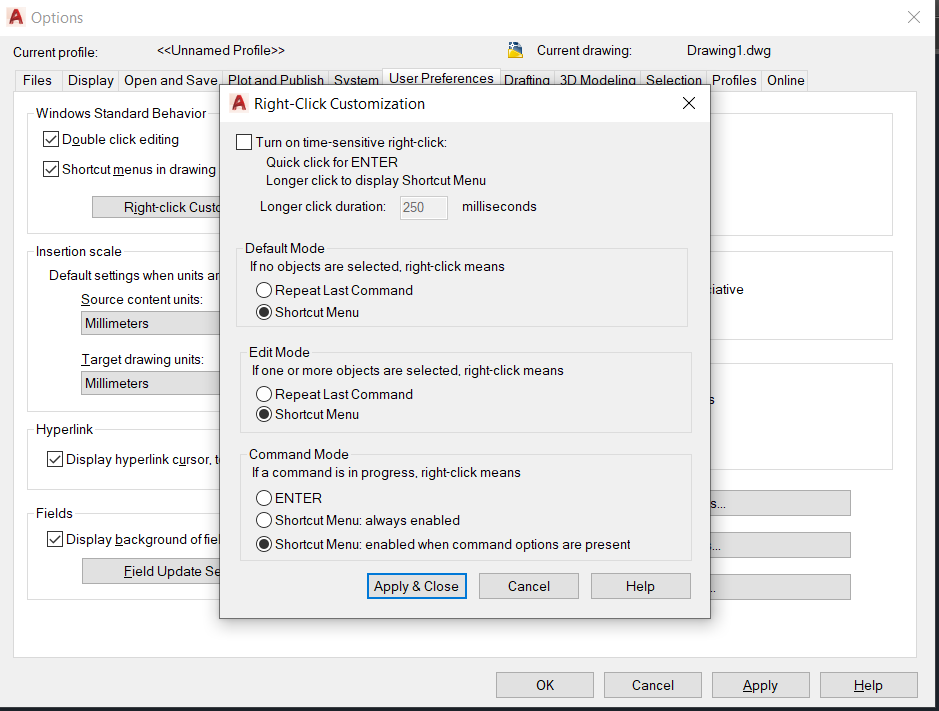939x711 pixels.
Task: Toggle Shortcut menus in drawing area checkbox
Action: pyautogui.click(x=51, y=169)
